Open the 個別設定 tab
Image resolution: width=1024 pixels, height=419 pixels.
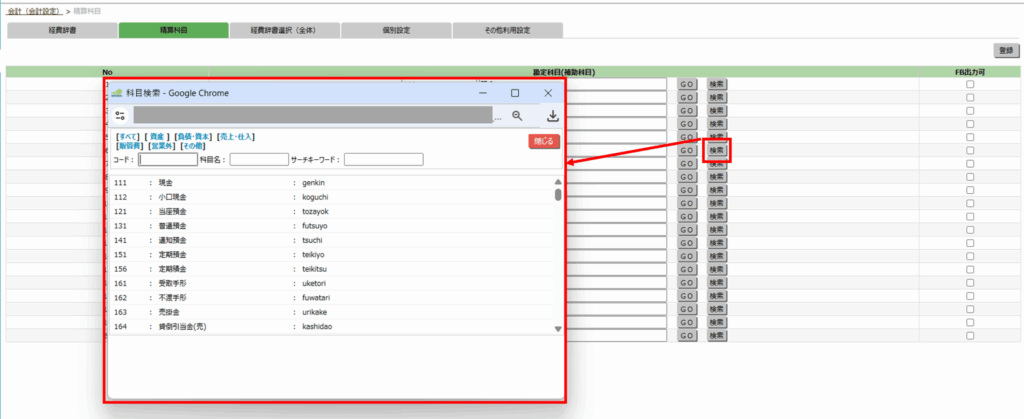click(x=395, y=30)
